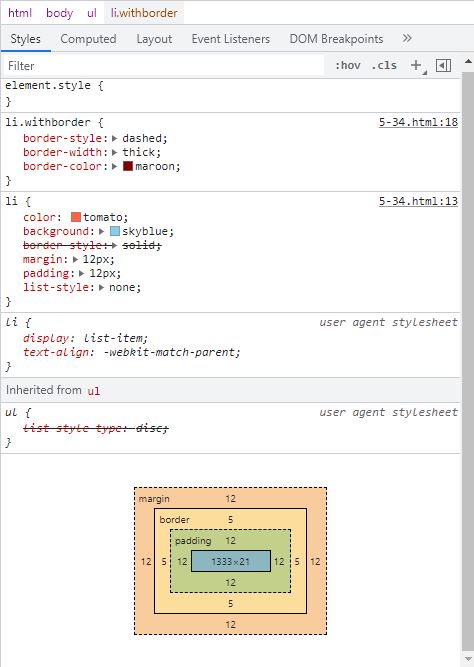The image size is (474, 667).
Task: Expand the struck-through border-style solid shorthand
Action: 114,245
